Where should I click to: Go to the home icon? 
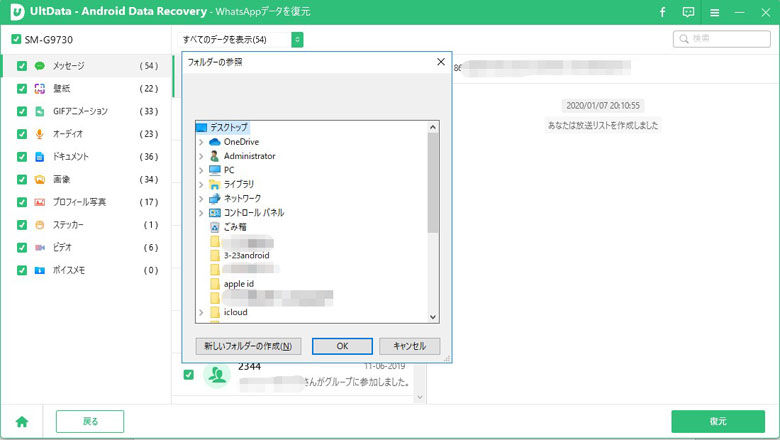pos(22,422)
